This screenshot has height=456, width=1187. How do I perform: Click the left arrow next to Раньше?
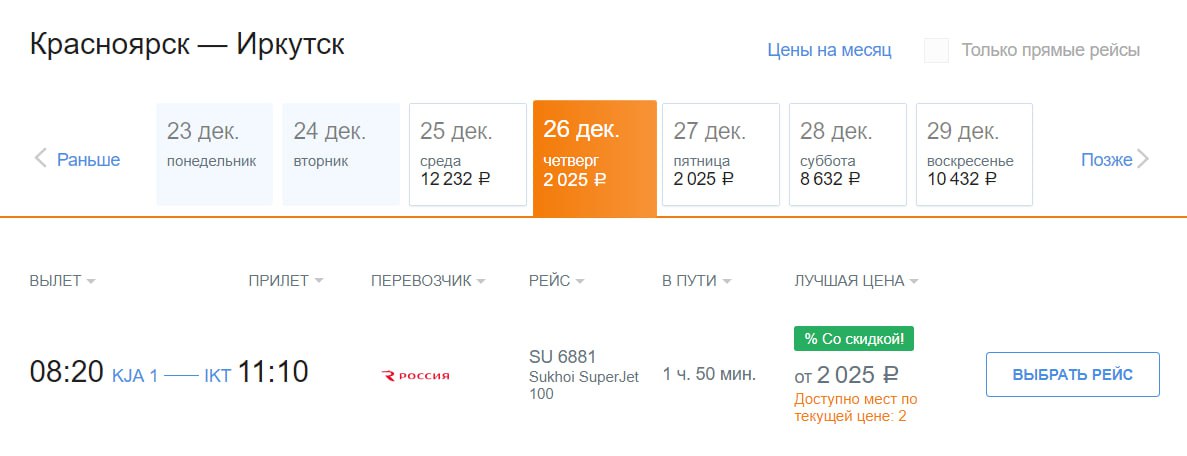point(41,158)
